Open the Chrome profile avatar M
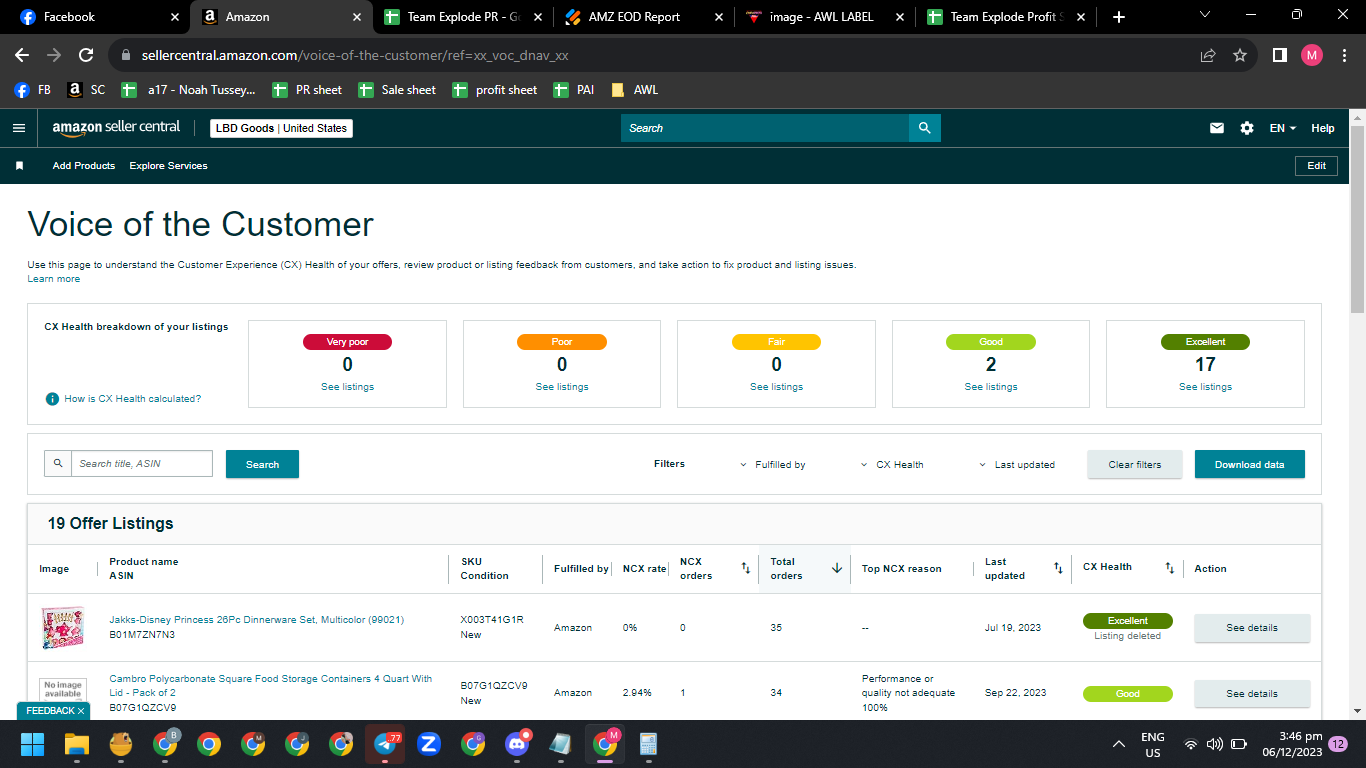This screenshot has width=1366, height=768. coord(1311,55)
